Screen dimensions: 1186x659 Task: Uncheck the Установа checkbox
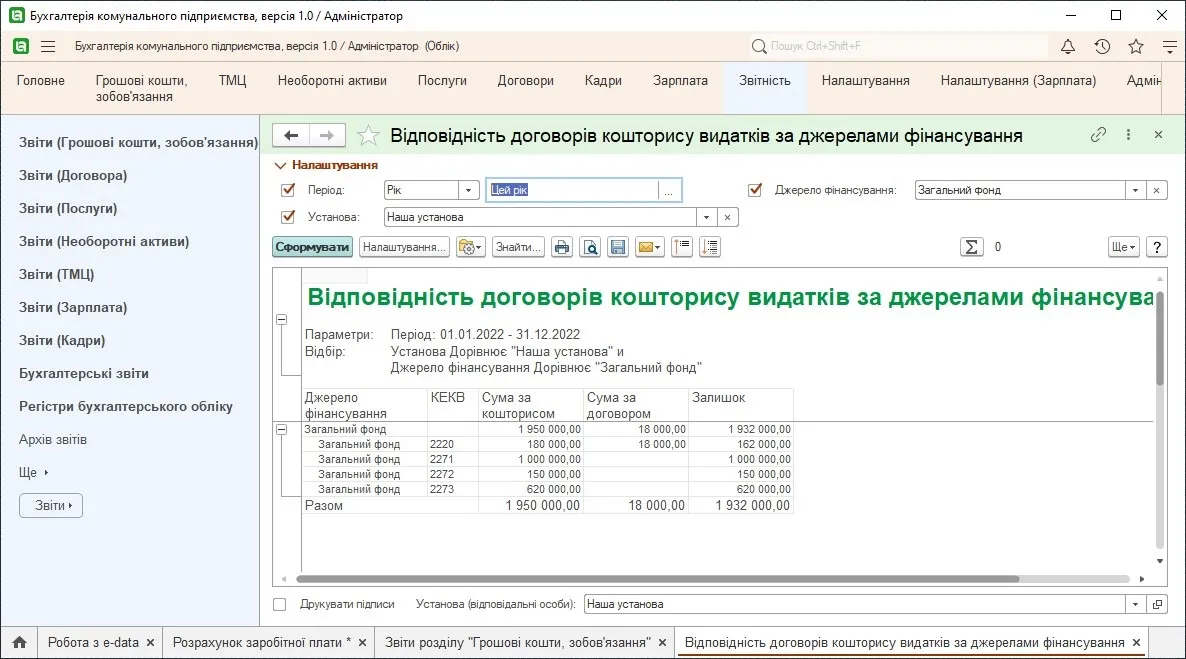[x=288, y=217]
